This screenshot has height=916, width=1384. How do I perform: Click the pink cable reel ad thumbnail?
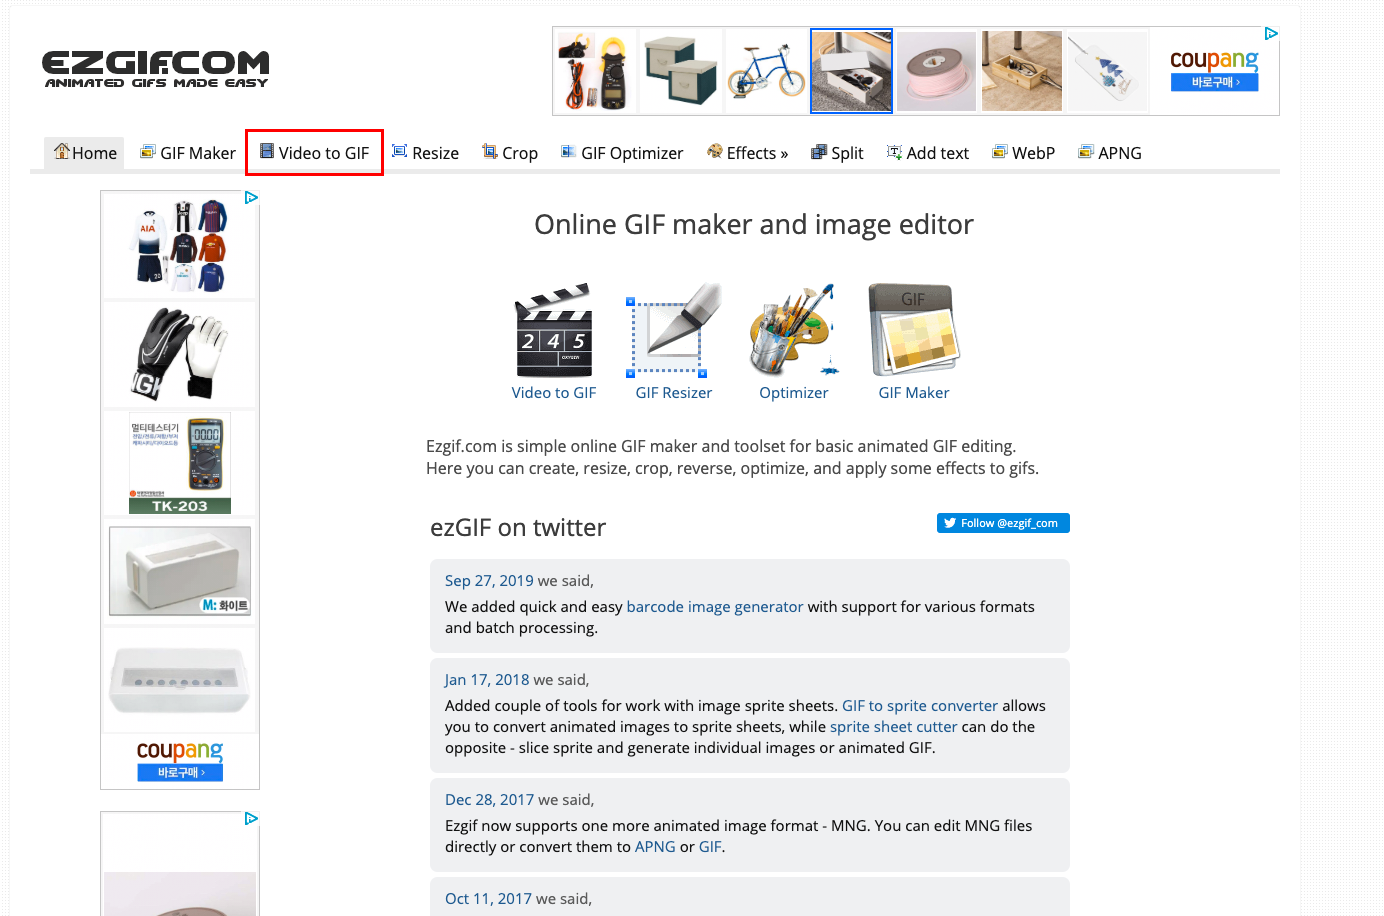coord(936,71)
